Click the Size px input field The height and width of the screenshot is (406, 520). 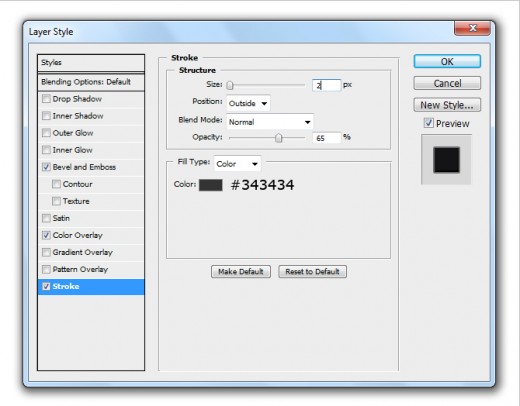pos(327,85)
